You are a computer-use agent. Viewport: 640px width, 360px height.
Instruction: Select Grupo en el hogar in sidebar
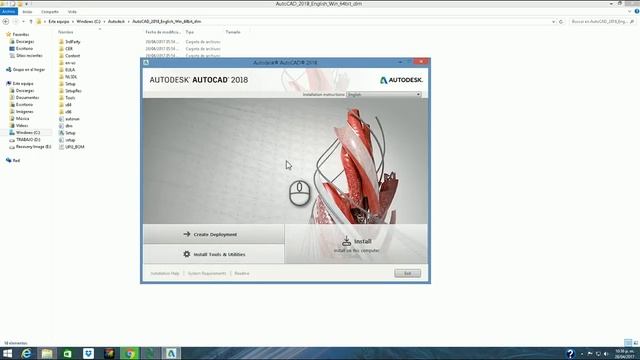(x=29, y=70)
